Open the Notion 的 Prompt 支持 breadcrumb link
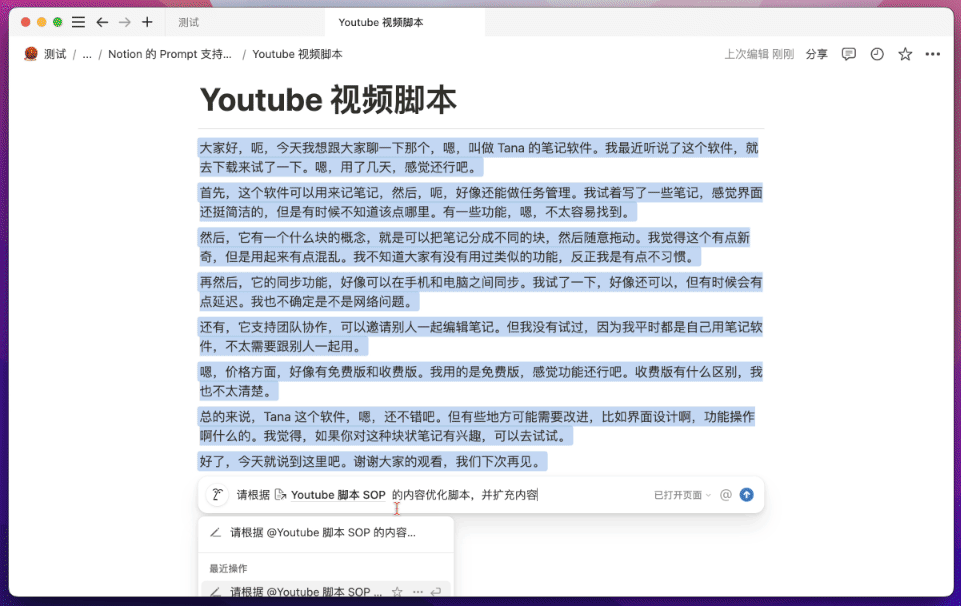 (170, 54)
